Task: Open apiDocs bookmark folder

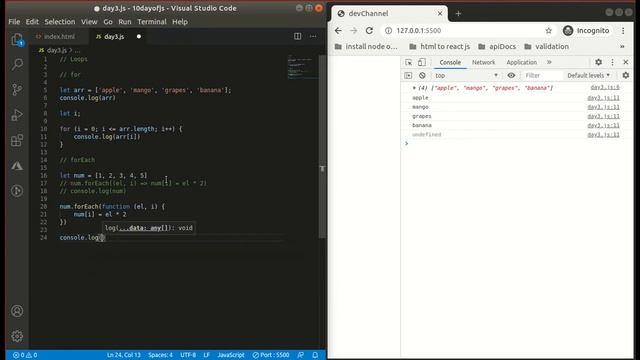Action: coord(497,47)
